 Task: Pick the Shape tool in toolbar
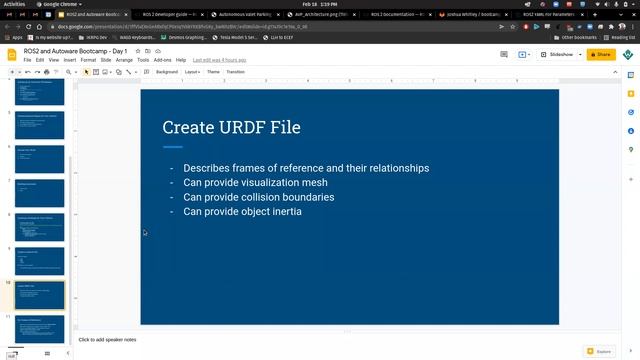[119, 72]
